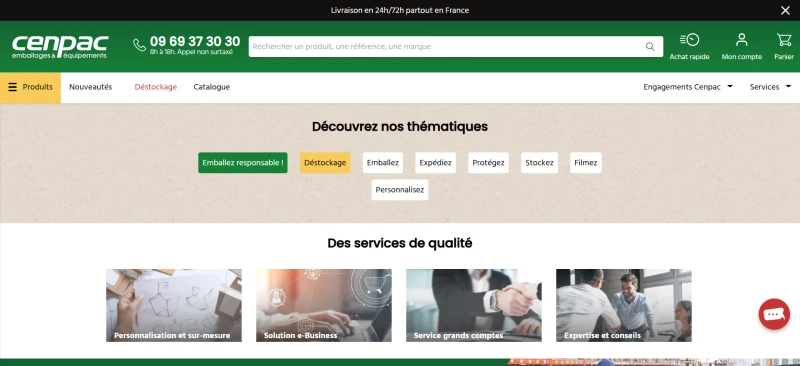Image resolution: width=800 pixels, height=366 pixels.
Task: Expand the Engagements Cenpac dropdown
Action: [688, 87]
